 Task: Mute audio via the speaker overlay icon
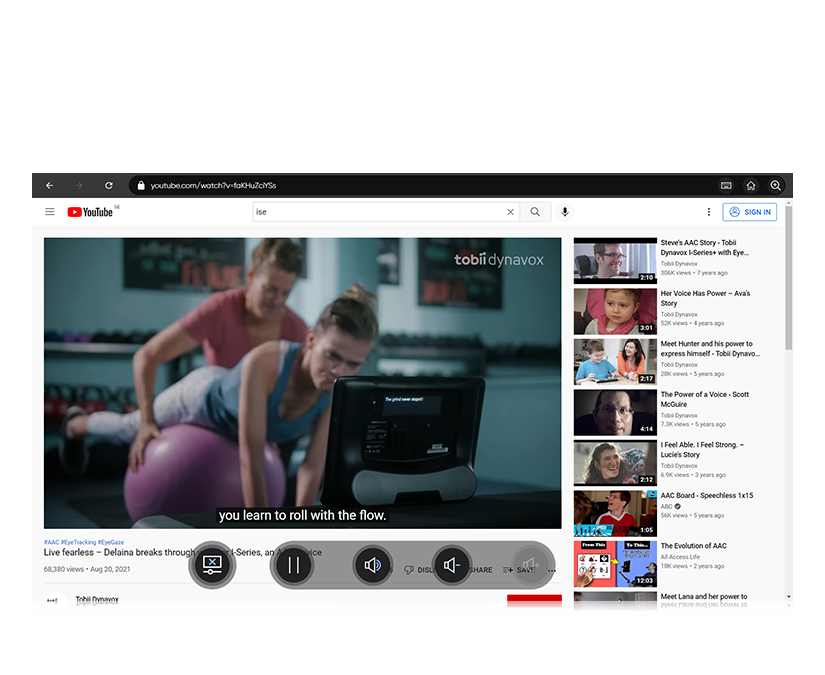(x=373, y=565)
